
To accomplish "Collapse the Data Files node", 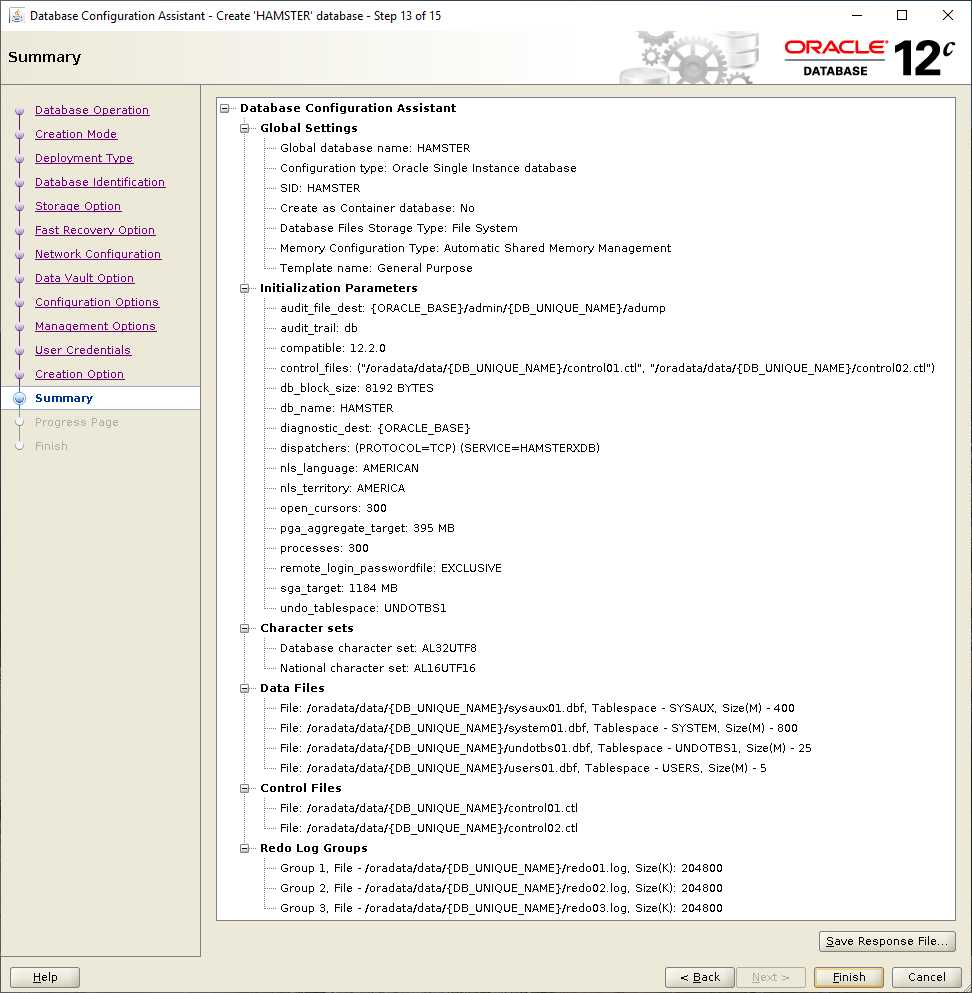I will pos(244,688).
